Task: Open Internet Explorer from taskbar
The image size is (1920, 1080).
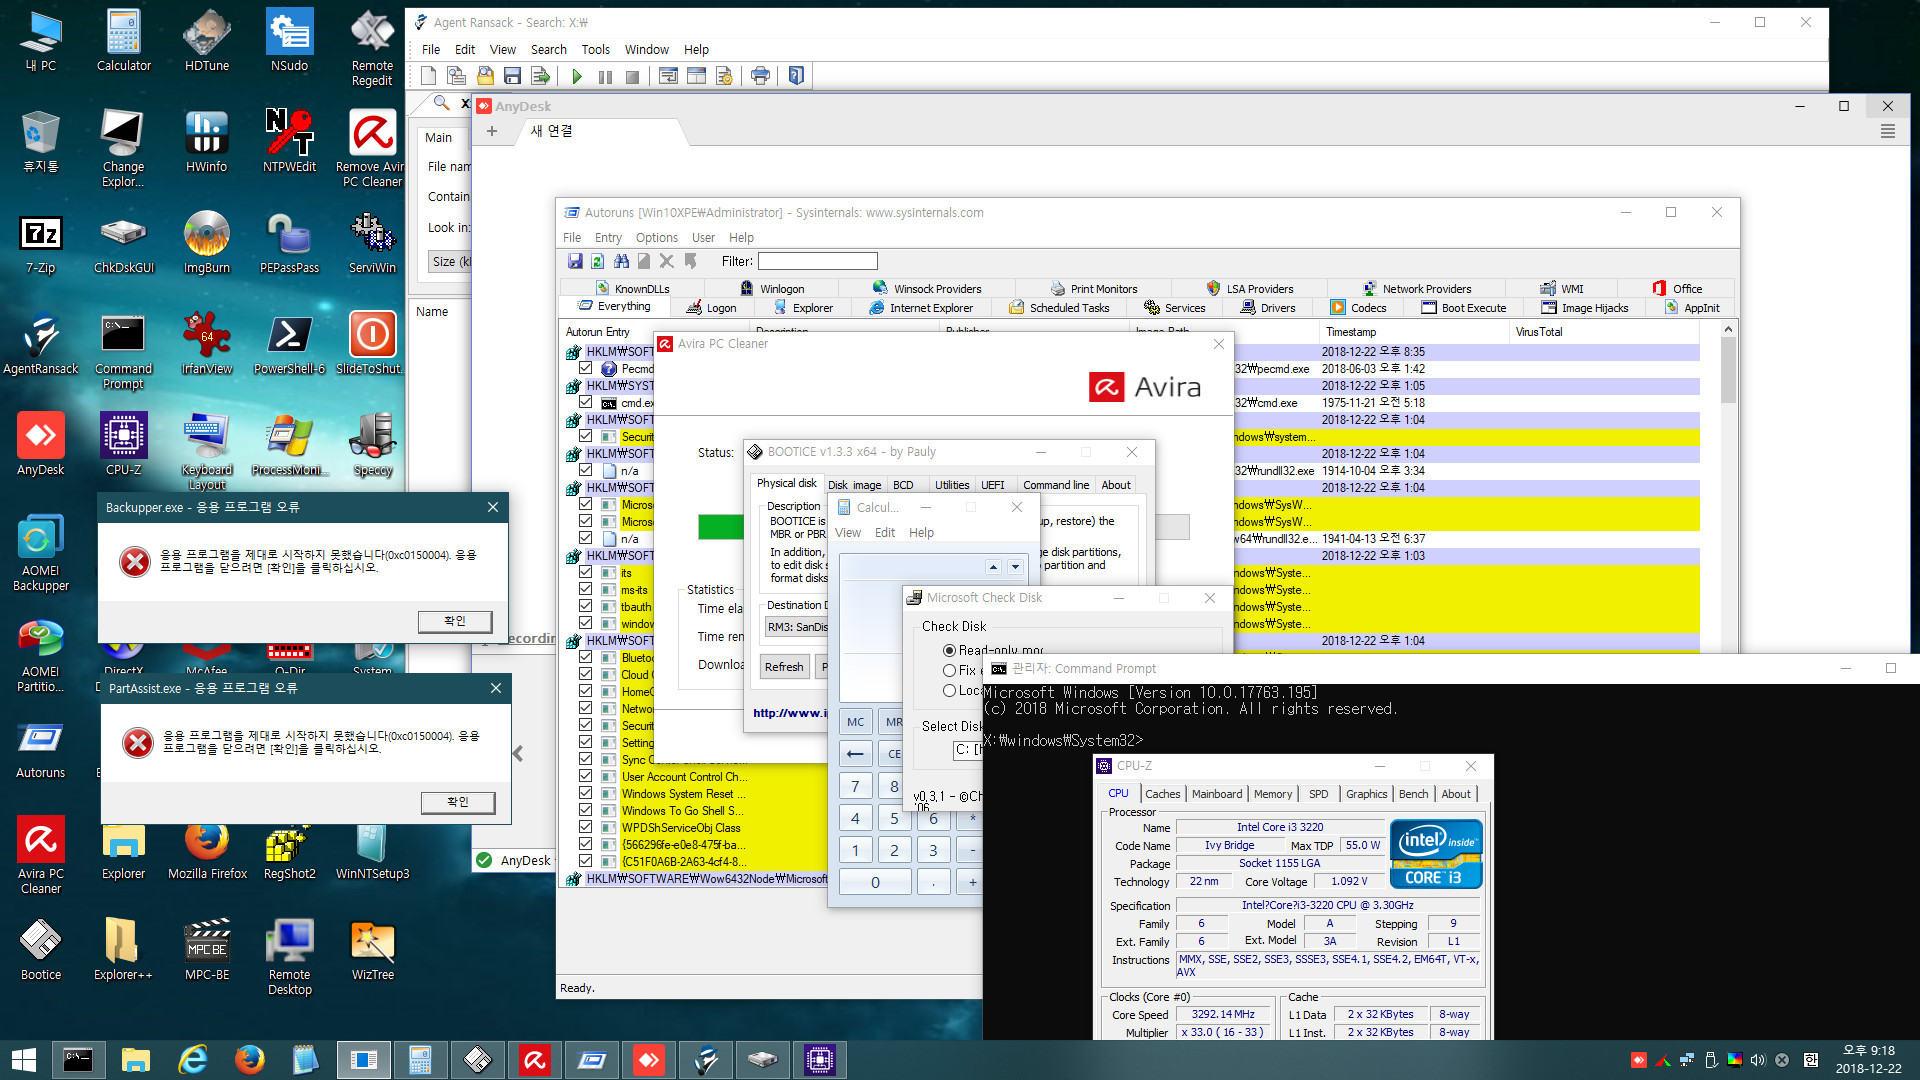Action: click(x=192, y=1060)
